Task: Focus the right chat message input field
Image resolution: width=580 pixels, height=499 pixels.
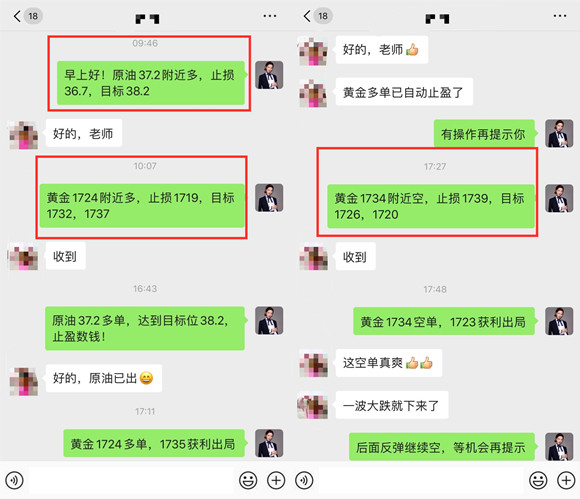Action: [421, 481]
